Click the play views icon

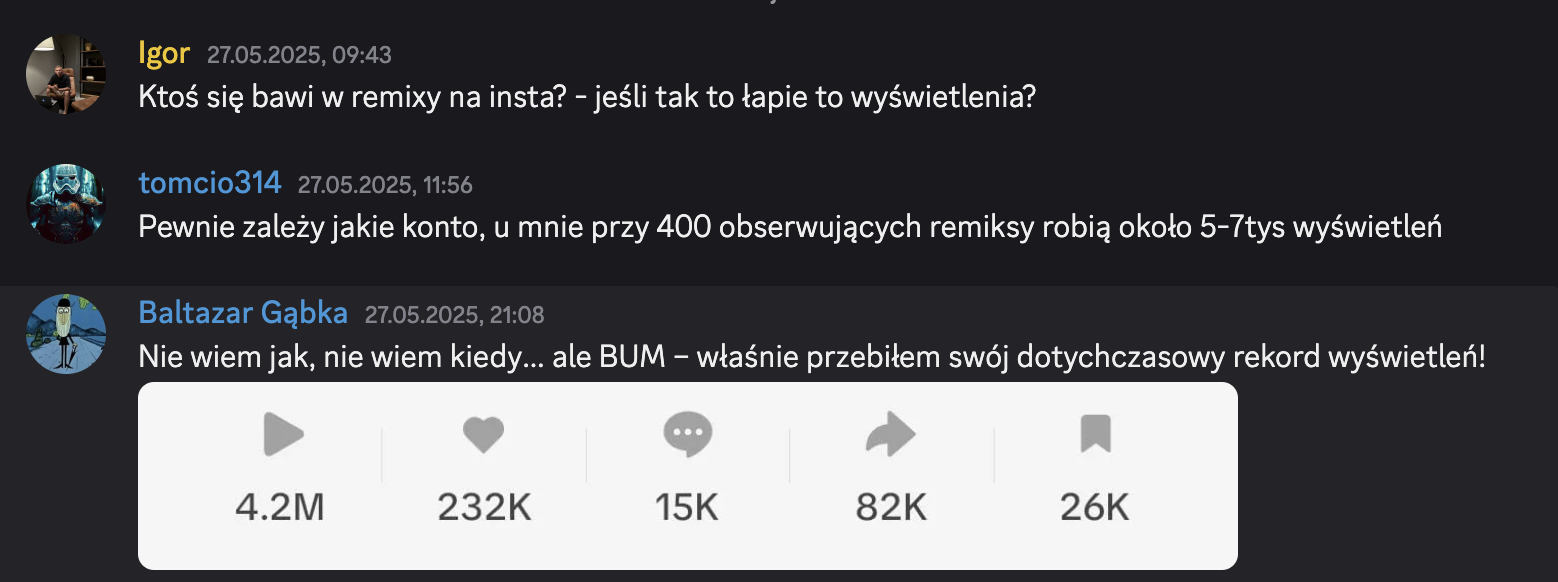click(x=282, y=435)
